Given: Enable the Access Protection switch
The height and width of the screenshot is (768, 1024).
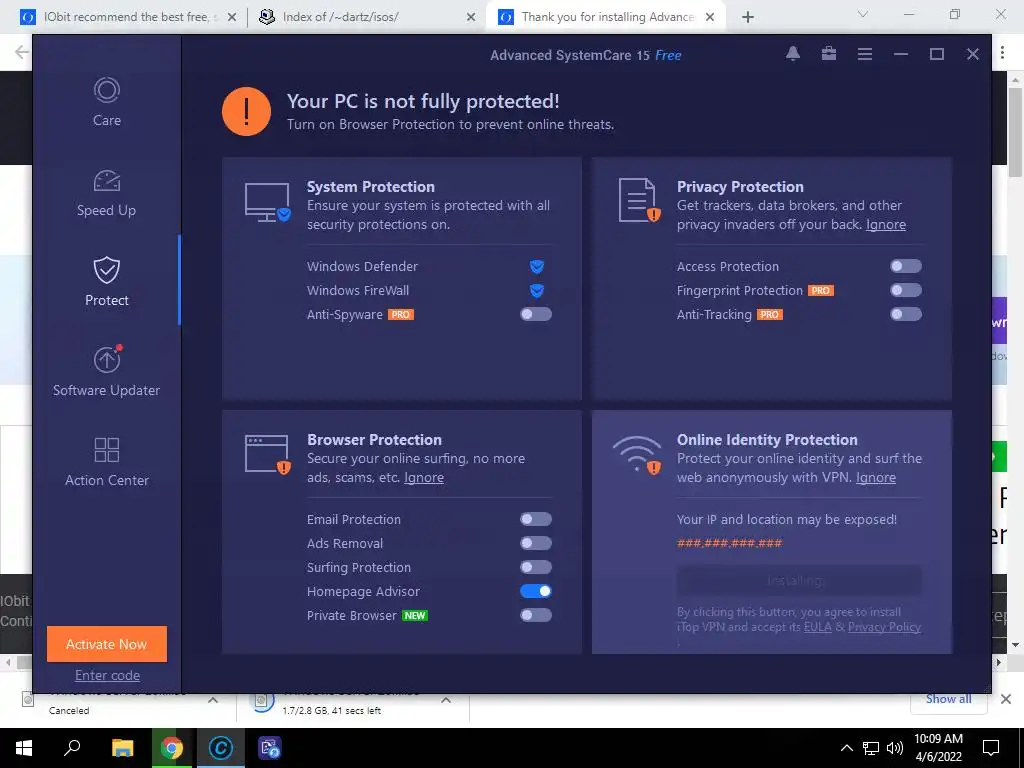Looking at the screenshot, I should coord(906,266).
